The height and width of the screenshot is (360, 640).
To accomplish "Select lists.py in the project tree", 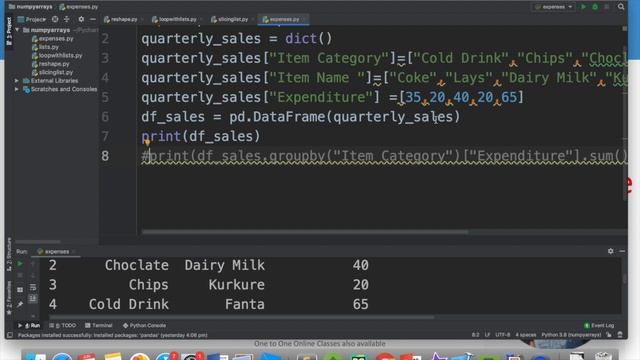I will (x=45, y=47).
